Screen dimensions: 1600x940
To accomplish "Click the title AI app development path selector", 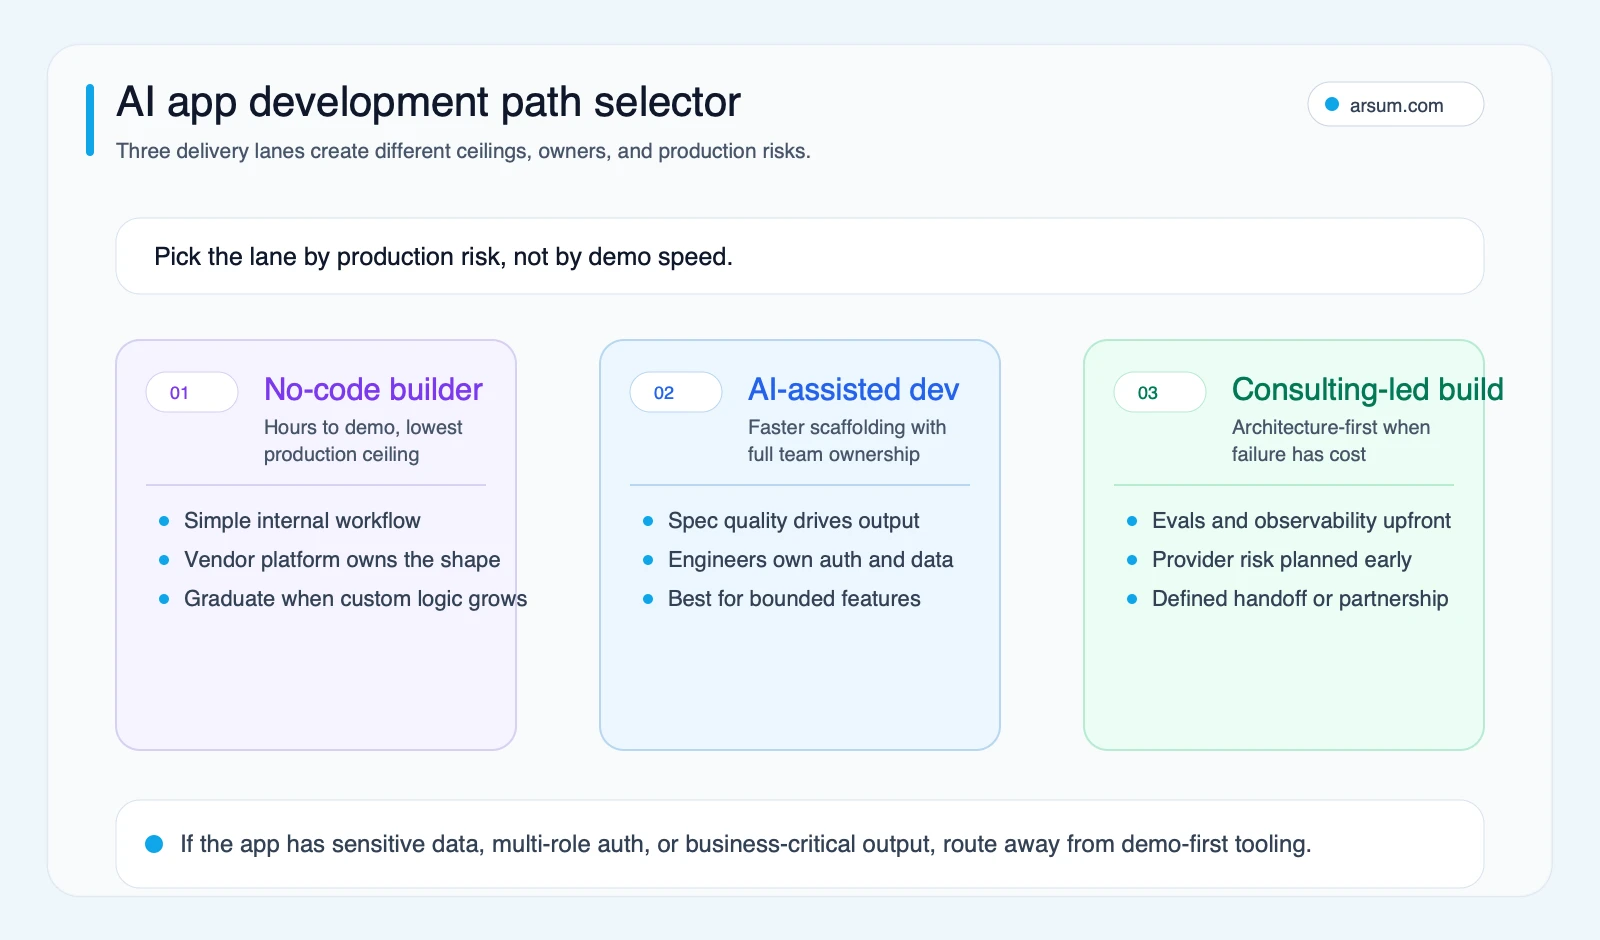I will (x=428, y=102).
